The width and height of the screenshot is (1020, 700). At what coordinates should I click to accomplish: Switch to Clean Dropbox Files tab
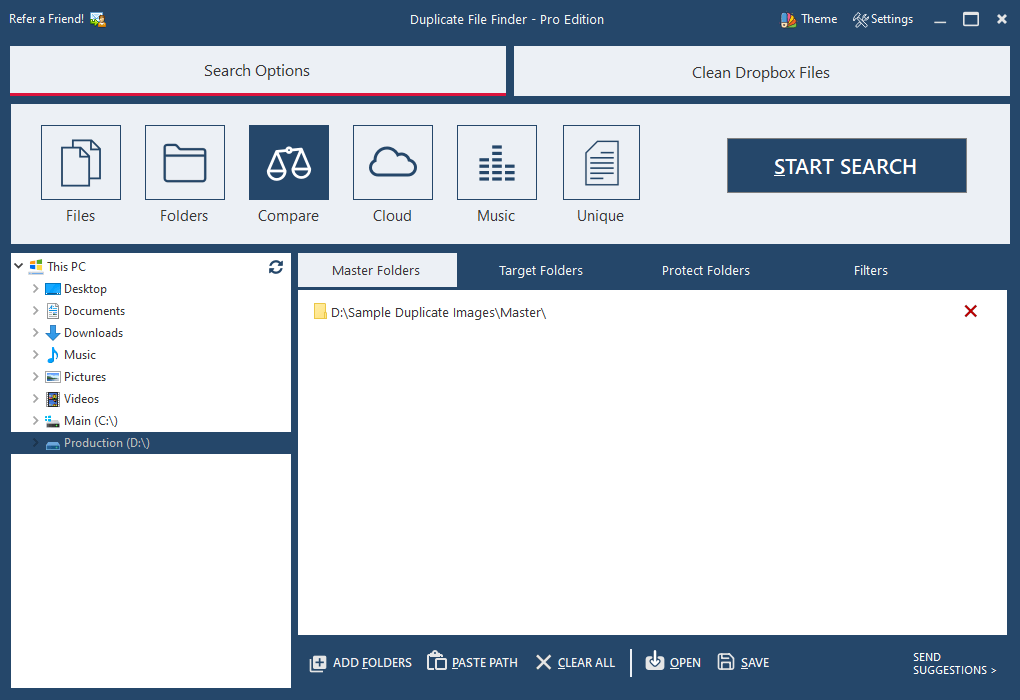(760, 72)
